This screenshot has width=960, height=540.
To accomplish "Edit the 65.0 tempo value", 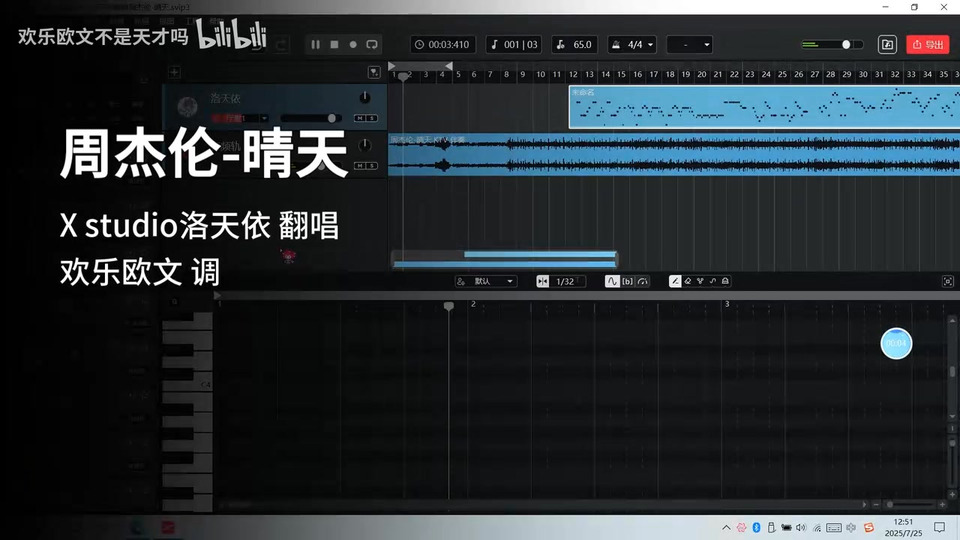I will [x=574, y=45].
